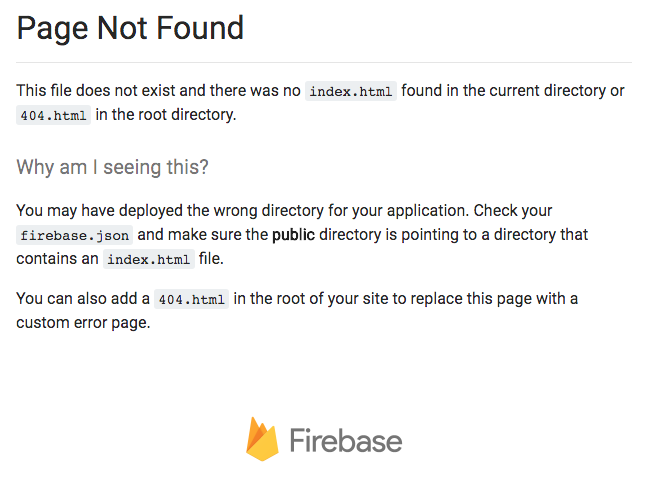Click index.html code in the first paragraph
653x484 pixels.
(x=350, y=91)
